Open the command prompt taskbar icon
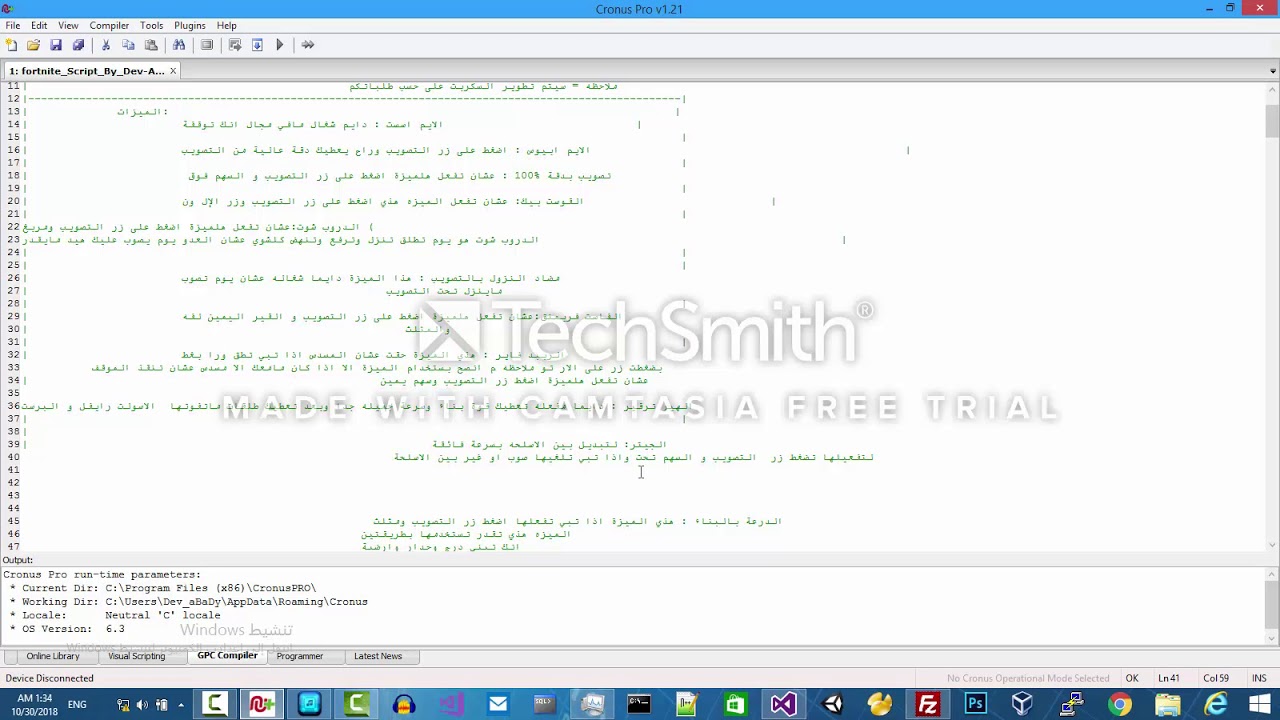 639,704
